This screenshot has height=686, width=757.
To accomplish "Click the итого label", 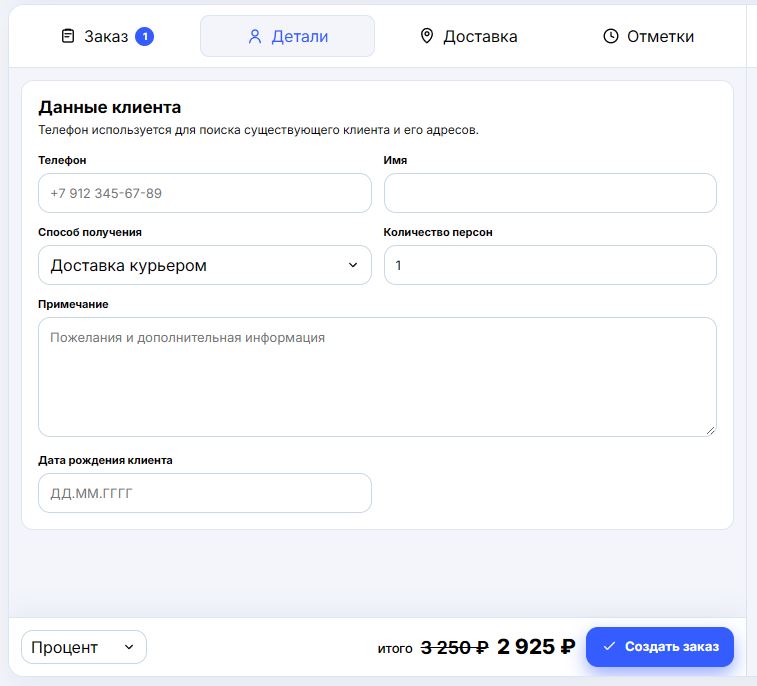I will coord(395,649).
